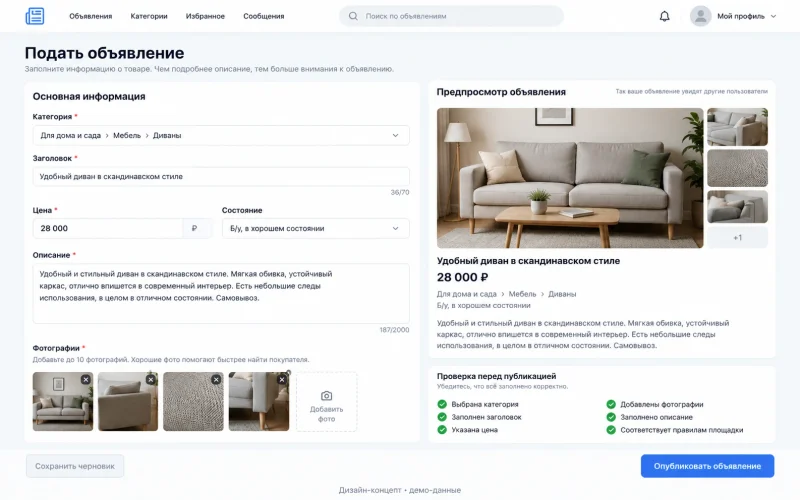
Task: Remove the fabric texture photo
Action: pos(216,380)
